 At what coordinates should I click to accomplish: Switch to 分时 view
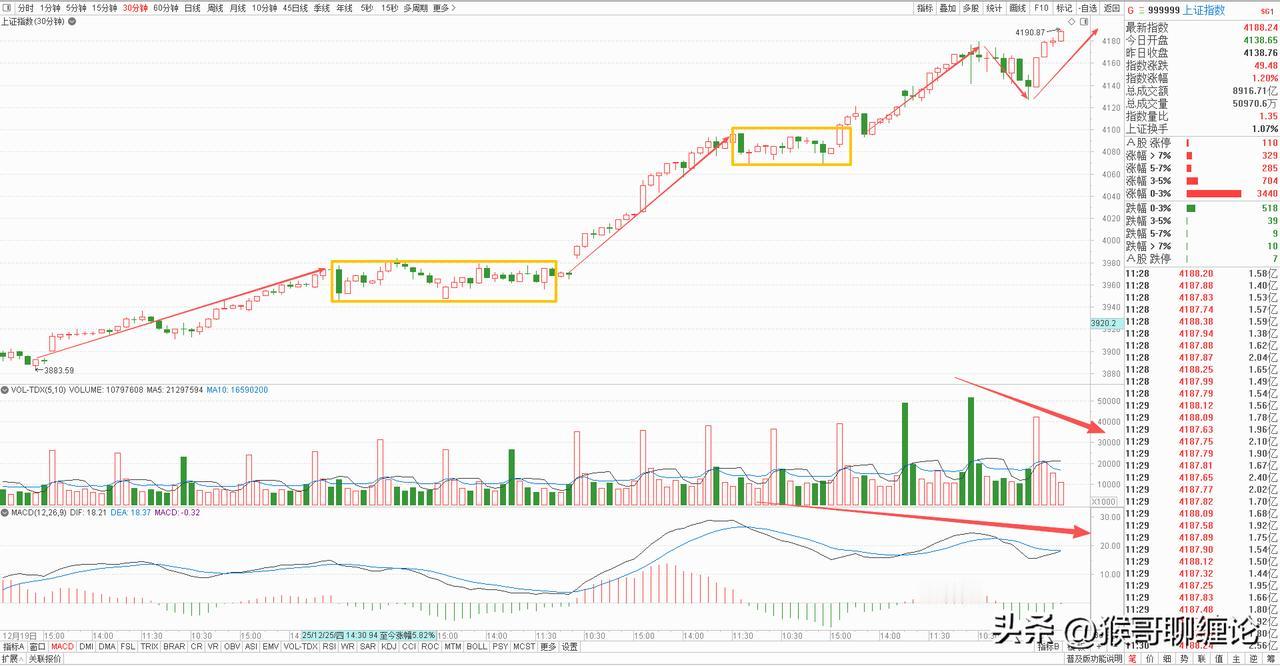[x=26, y=7]
